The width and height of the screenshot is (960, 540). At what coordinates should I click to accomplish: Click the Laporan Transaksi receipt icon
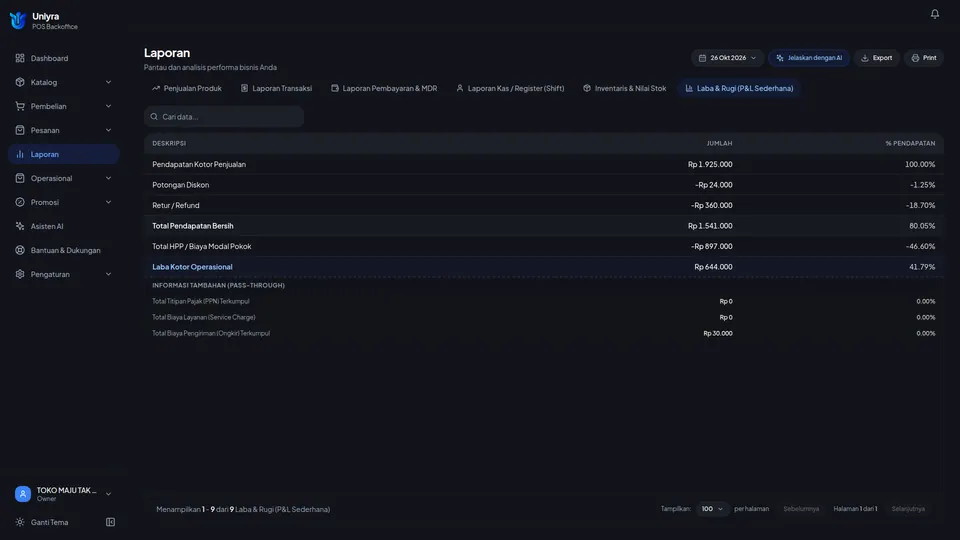(x=244, y=88)
